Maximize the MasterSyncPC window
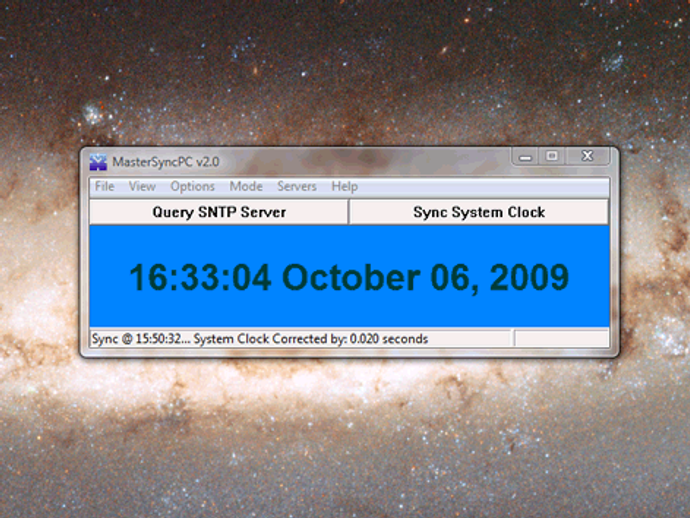 552,156
